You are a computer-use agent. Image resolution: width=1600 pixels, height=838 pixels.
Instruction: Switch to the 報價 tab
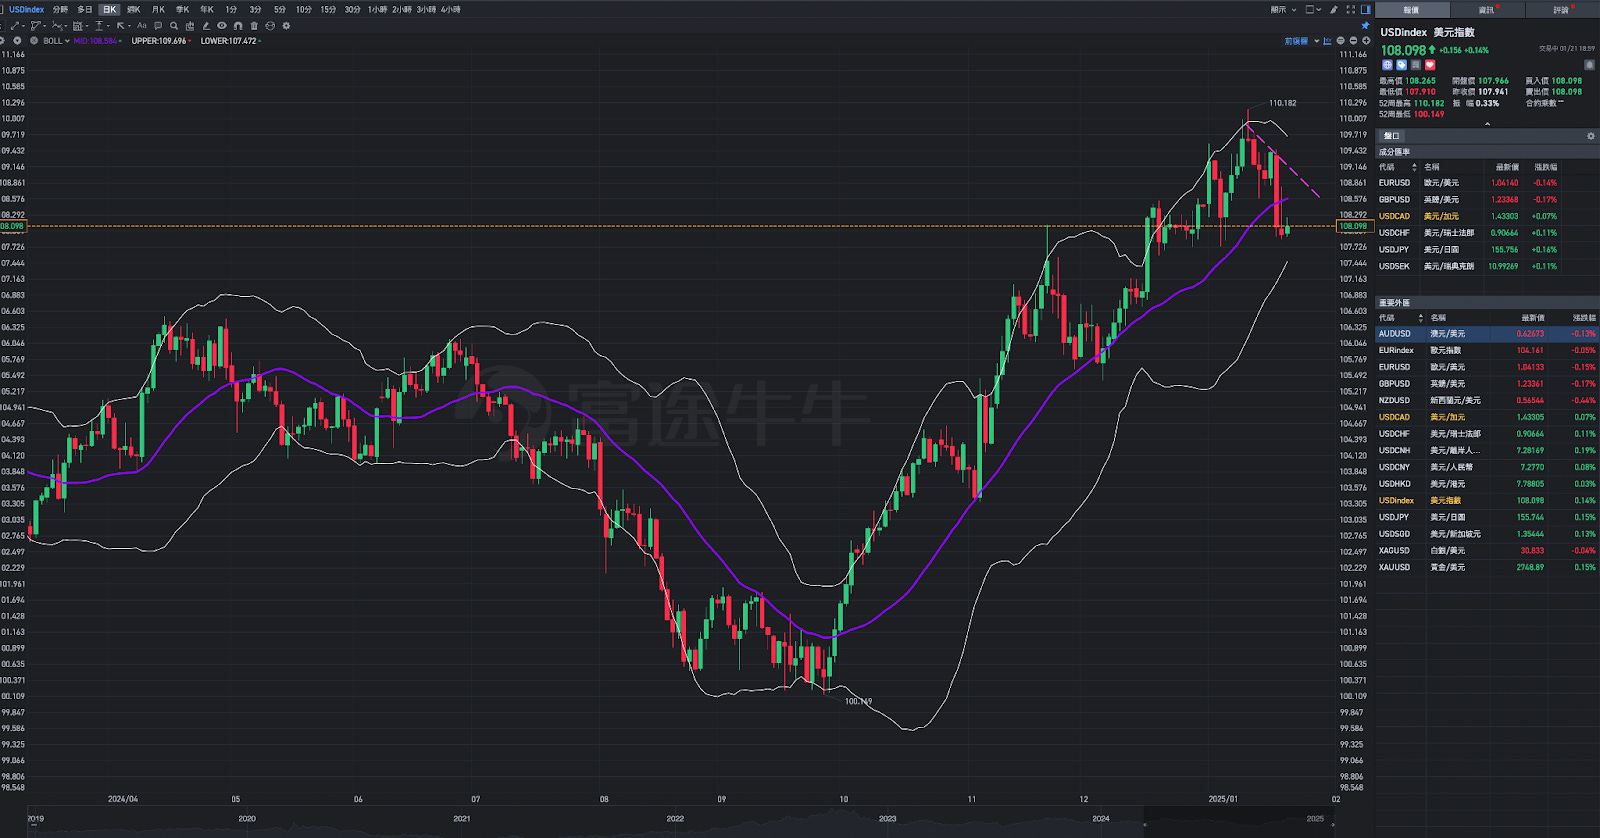coord(1411,10)
